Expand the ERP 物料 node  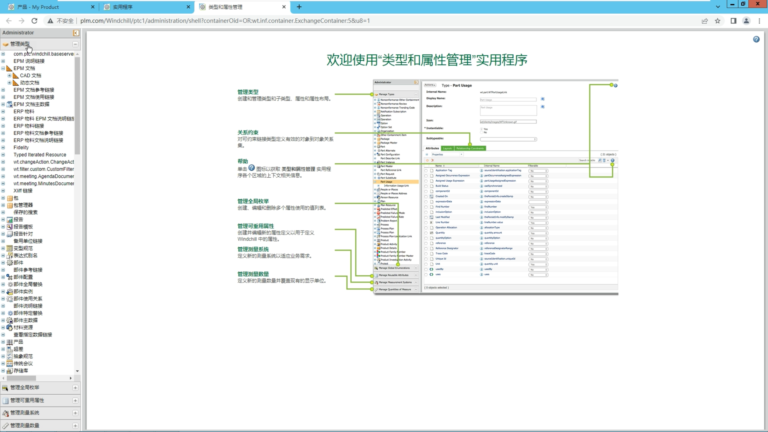coord(3,112)
